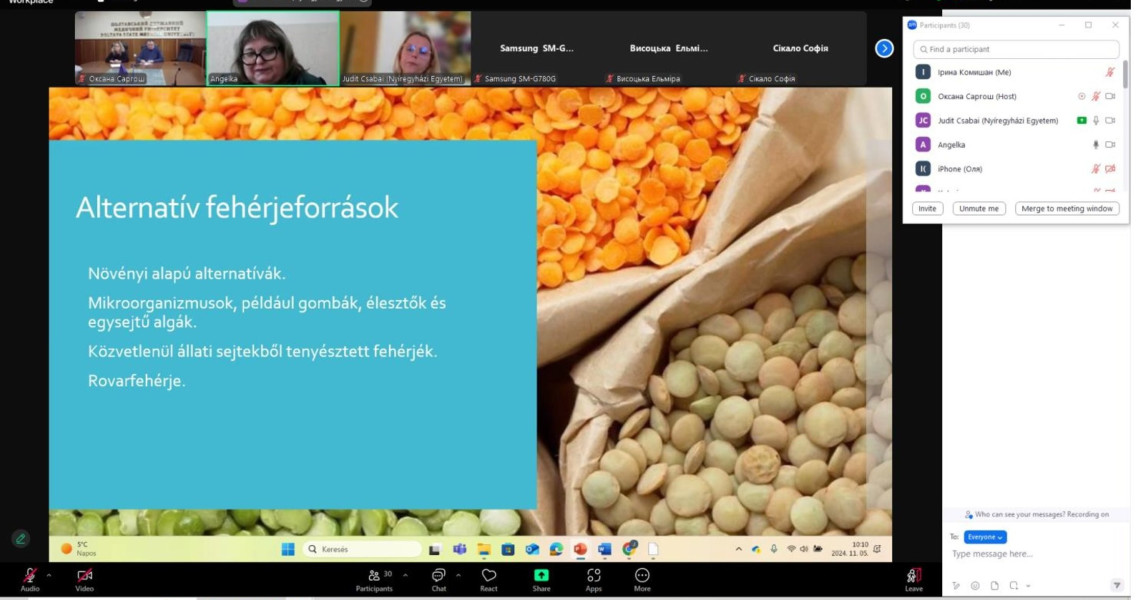Attach a file in chat
Viewport: 1140px width, 600px height.
(x=995, y=585)
